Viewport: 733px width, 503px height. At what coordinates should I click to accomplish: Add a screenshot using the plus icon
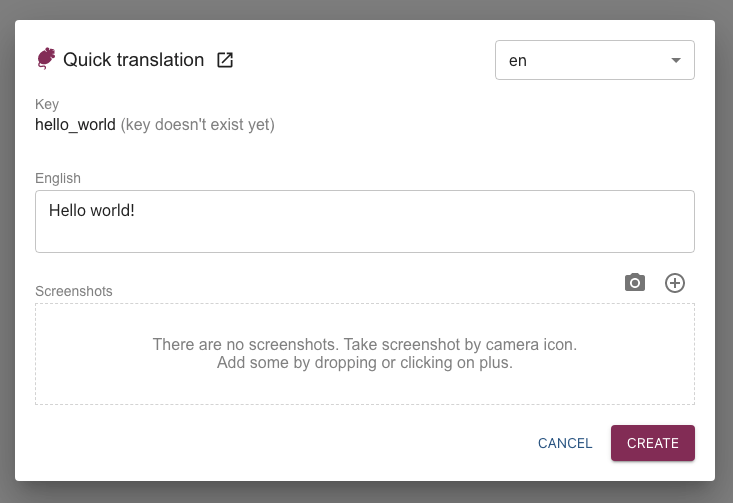click(675, 283)
